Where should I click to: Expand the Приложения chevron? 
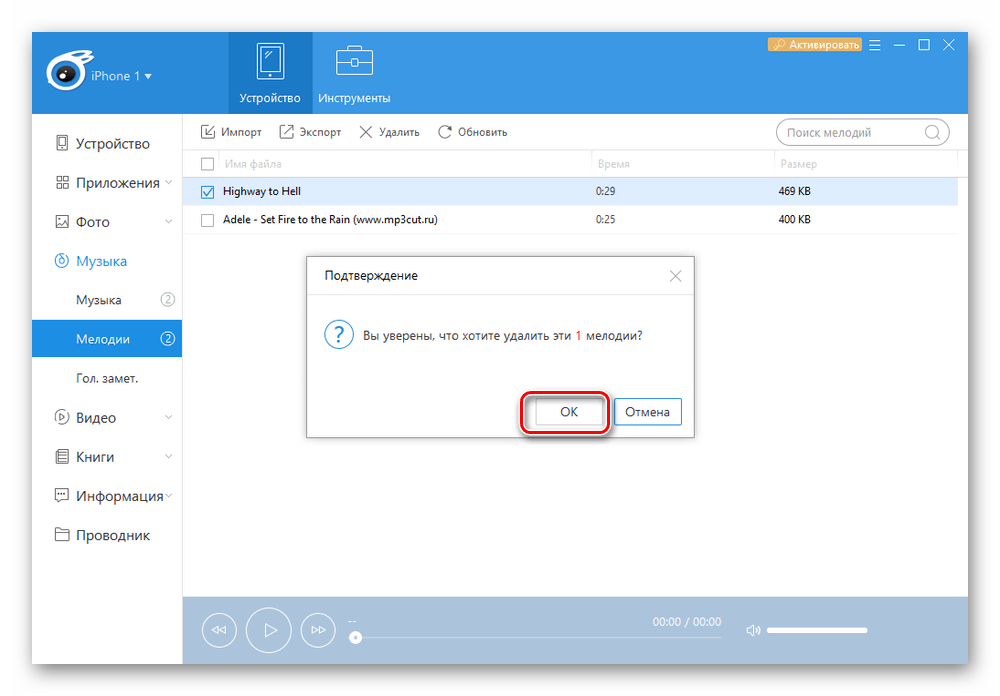pyautogui.click(x=168, y=182)
